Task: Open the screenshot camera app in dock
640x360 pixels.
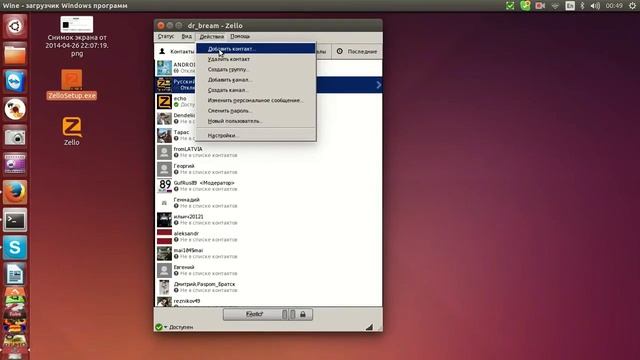Action: tap(15, 137)
